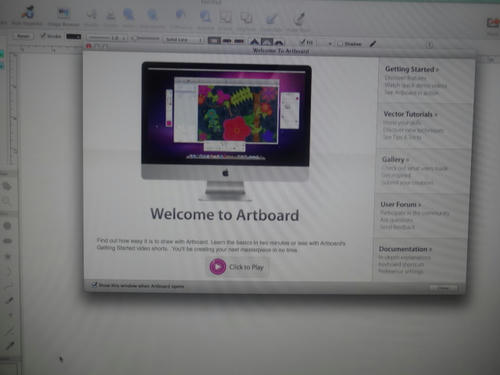Screen dimensions: 500x375
Task: Click the iMac preview image
Action: point(225,132)
